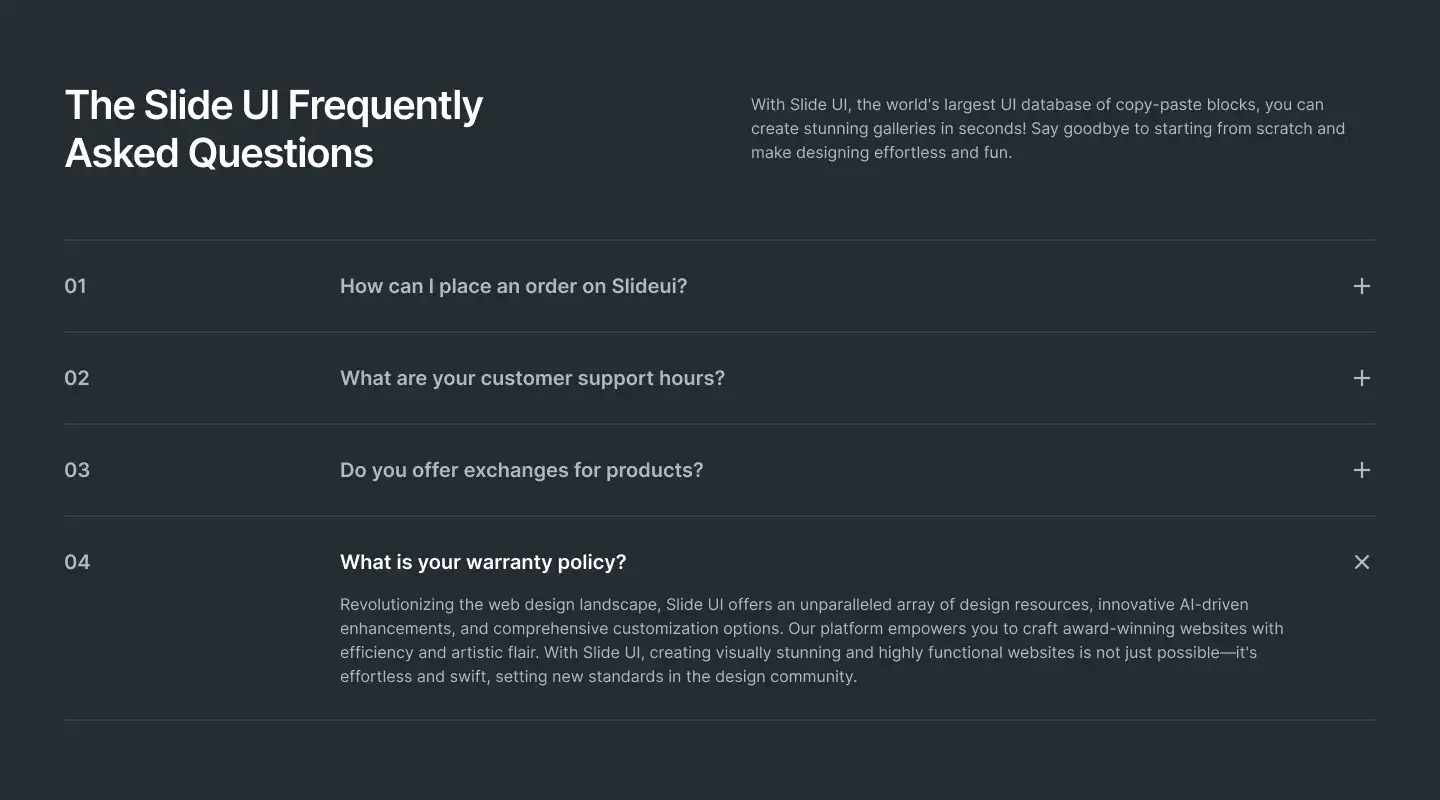This screenshot has height=800, width=1440.
Task: Click the intro line "make designing effortless and fun."
Action: coord(881,152)
